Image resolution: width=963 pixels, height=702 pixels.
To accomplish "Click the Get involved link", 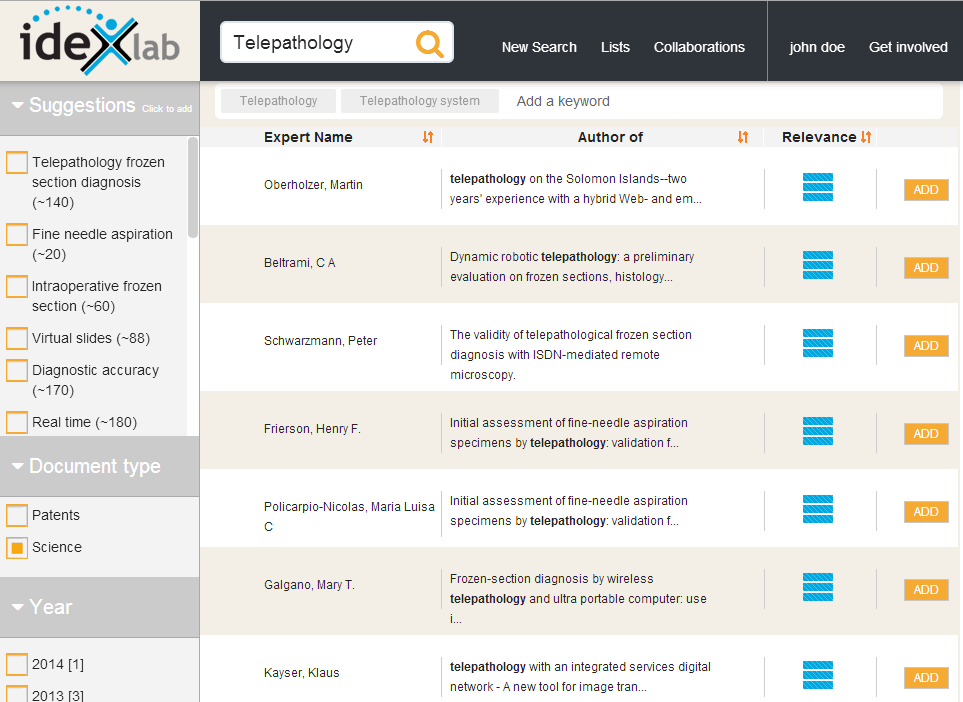I will pyautogui.click(x=908, y=47).
